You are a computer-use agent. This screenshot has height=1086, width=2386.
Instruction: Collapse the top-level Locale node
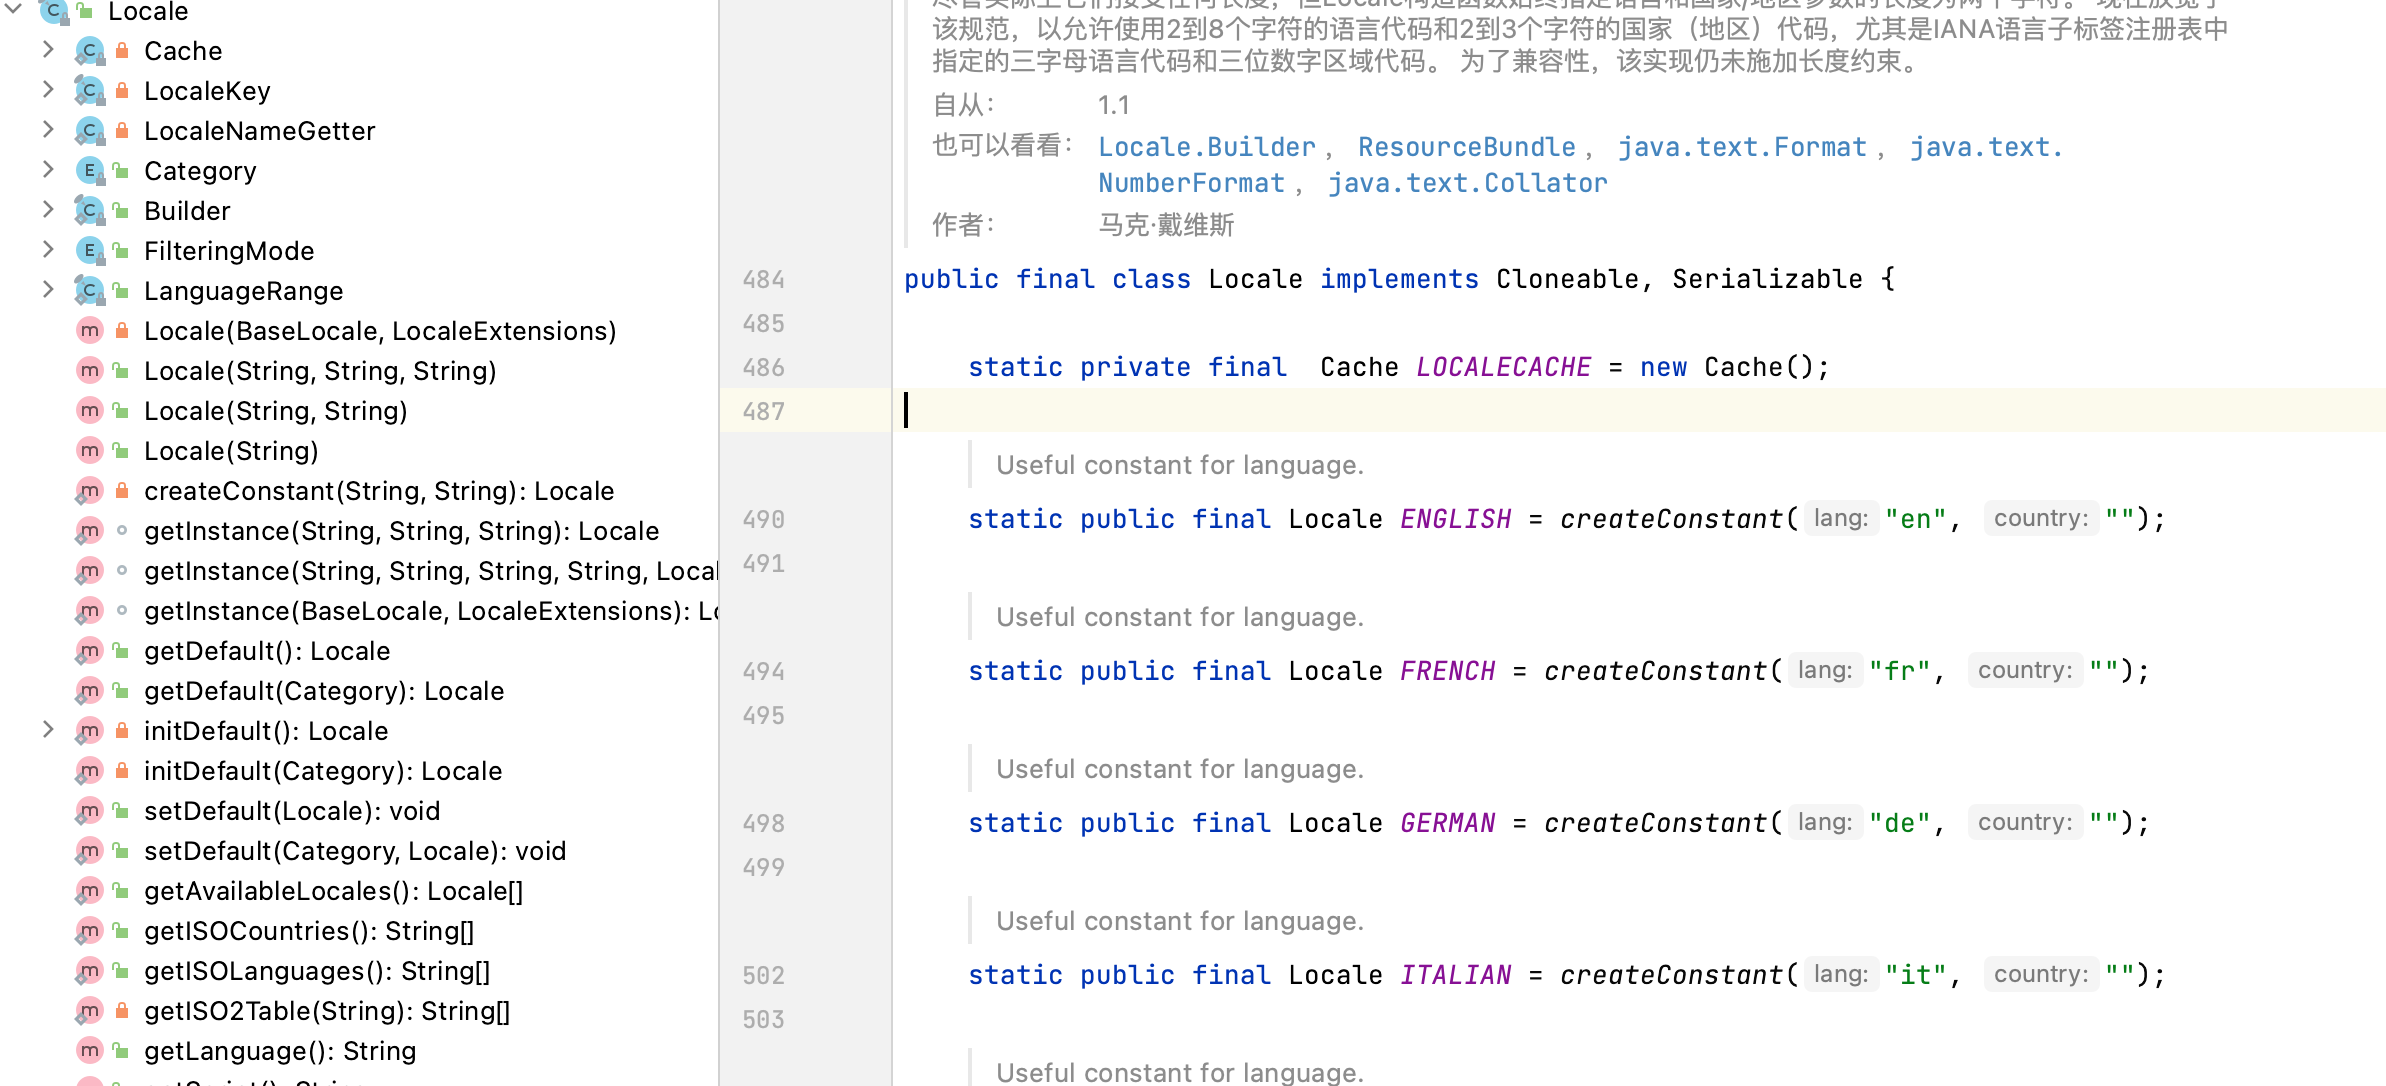(x=14, y=10)
